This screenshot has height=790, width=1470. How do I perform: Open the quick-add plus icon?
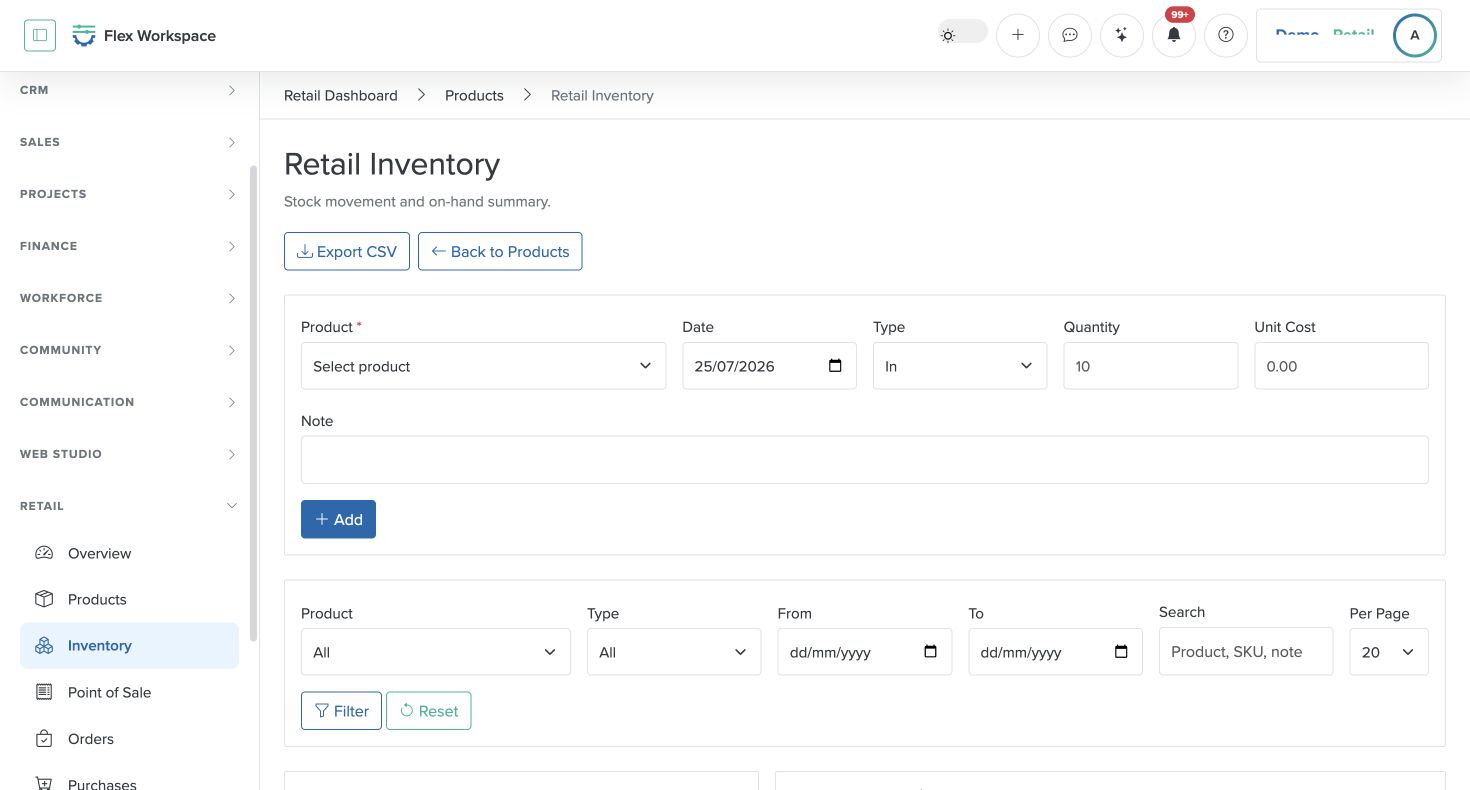coord(1018,35)
